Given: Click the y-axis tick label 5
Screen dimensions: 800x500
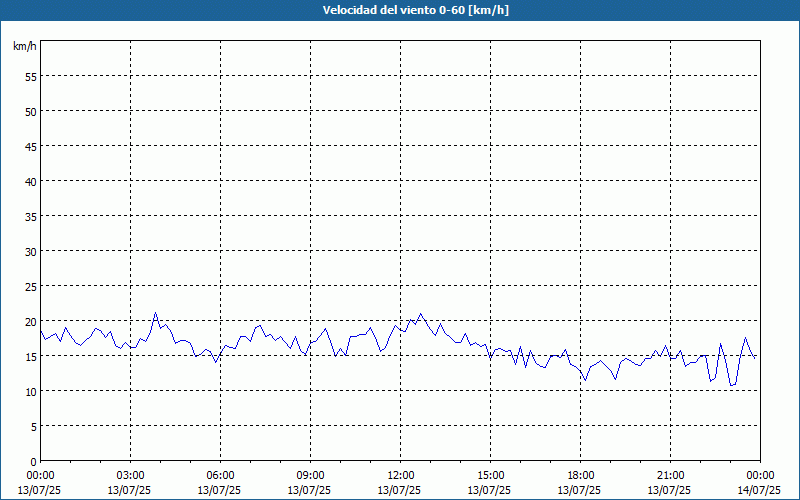Looking at the screenshot, I should [34, 427].
